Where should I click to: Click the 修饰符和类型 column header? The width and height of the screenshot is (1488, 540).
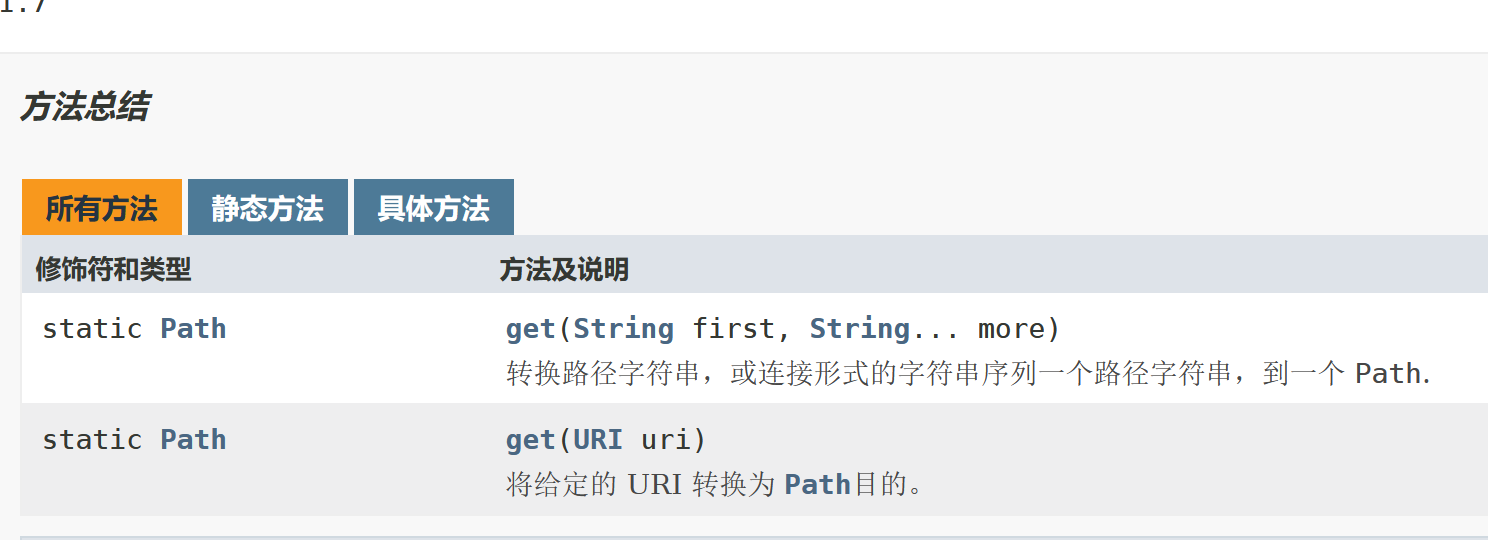coord(113,269)
